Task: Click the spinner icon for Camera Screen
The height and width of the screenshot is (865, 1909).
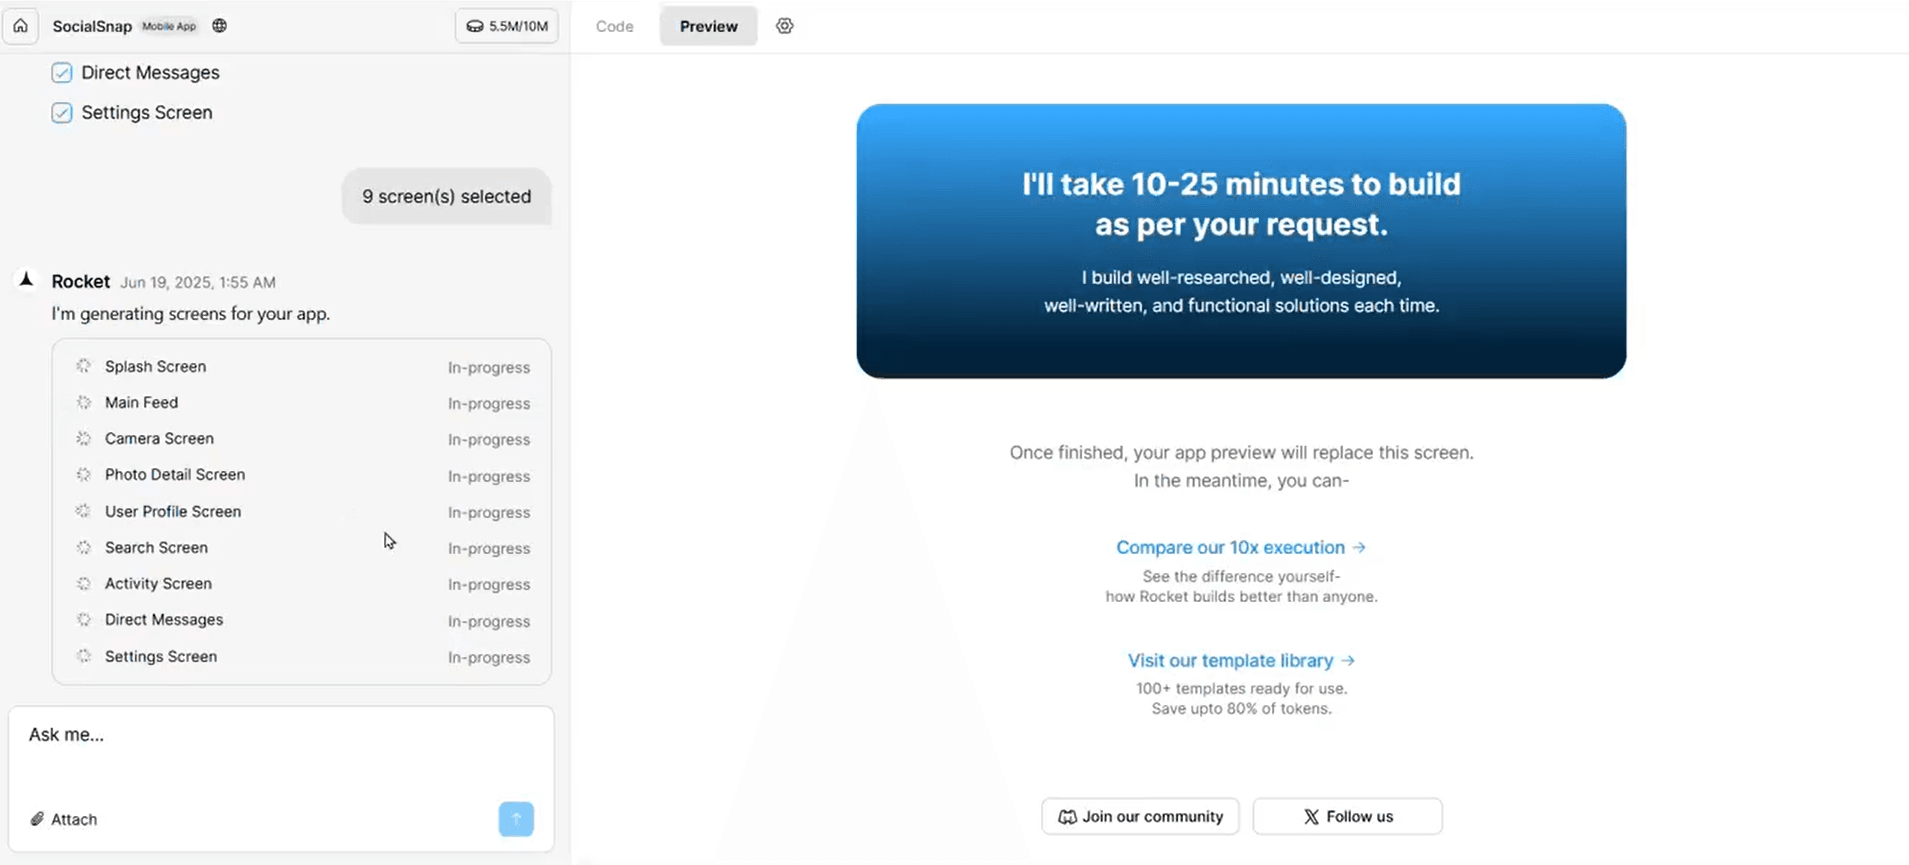Action: [x=84, y=438]
